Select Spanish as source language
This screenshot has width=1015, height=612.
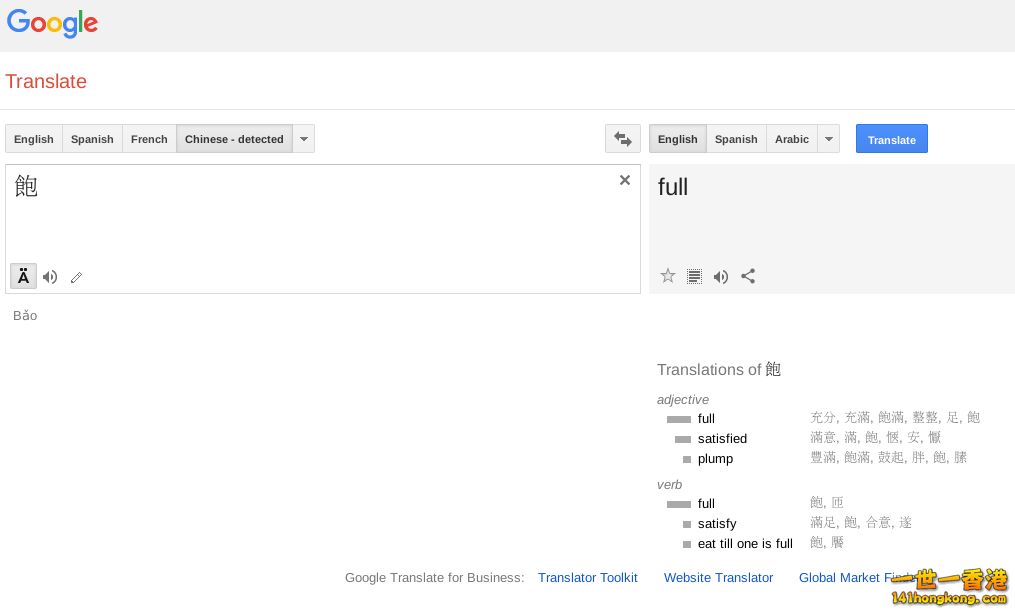92,139
